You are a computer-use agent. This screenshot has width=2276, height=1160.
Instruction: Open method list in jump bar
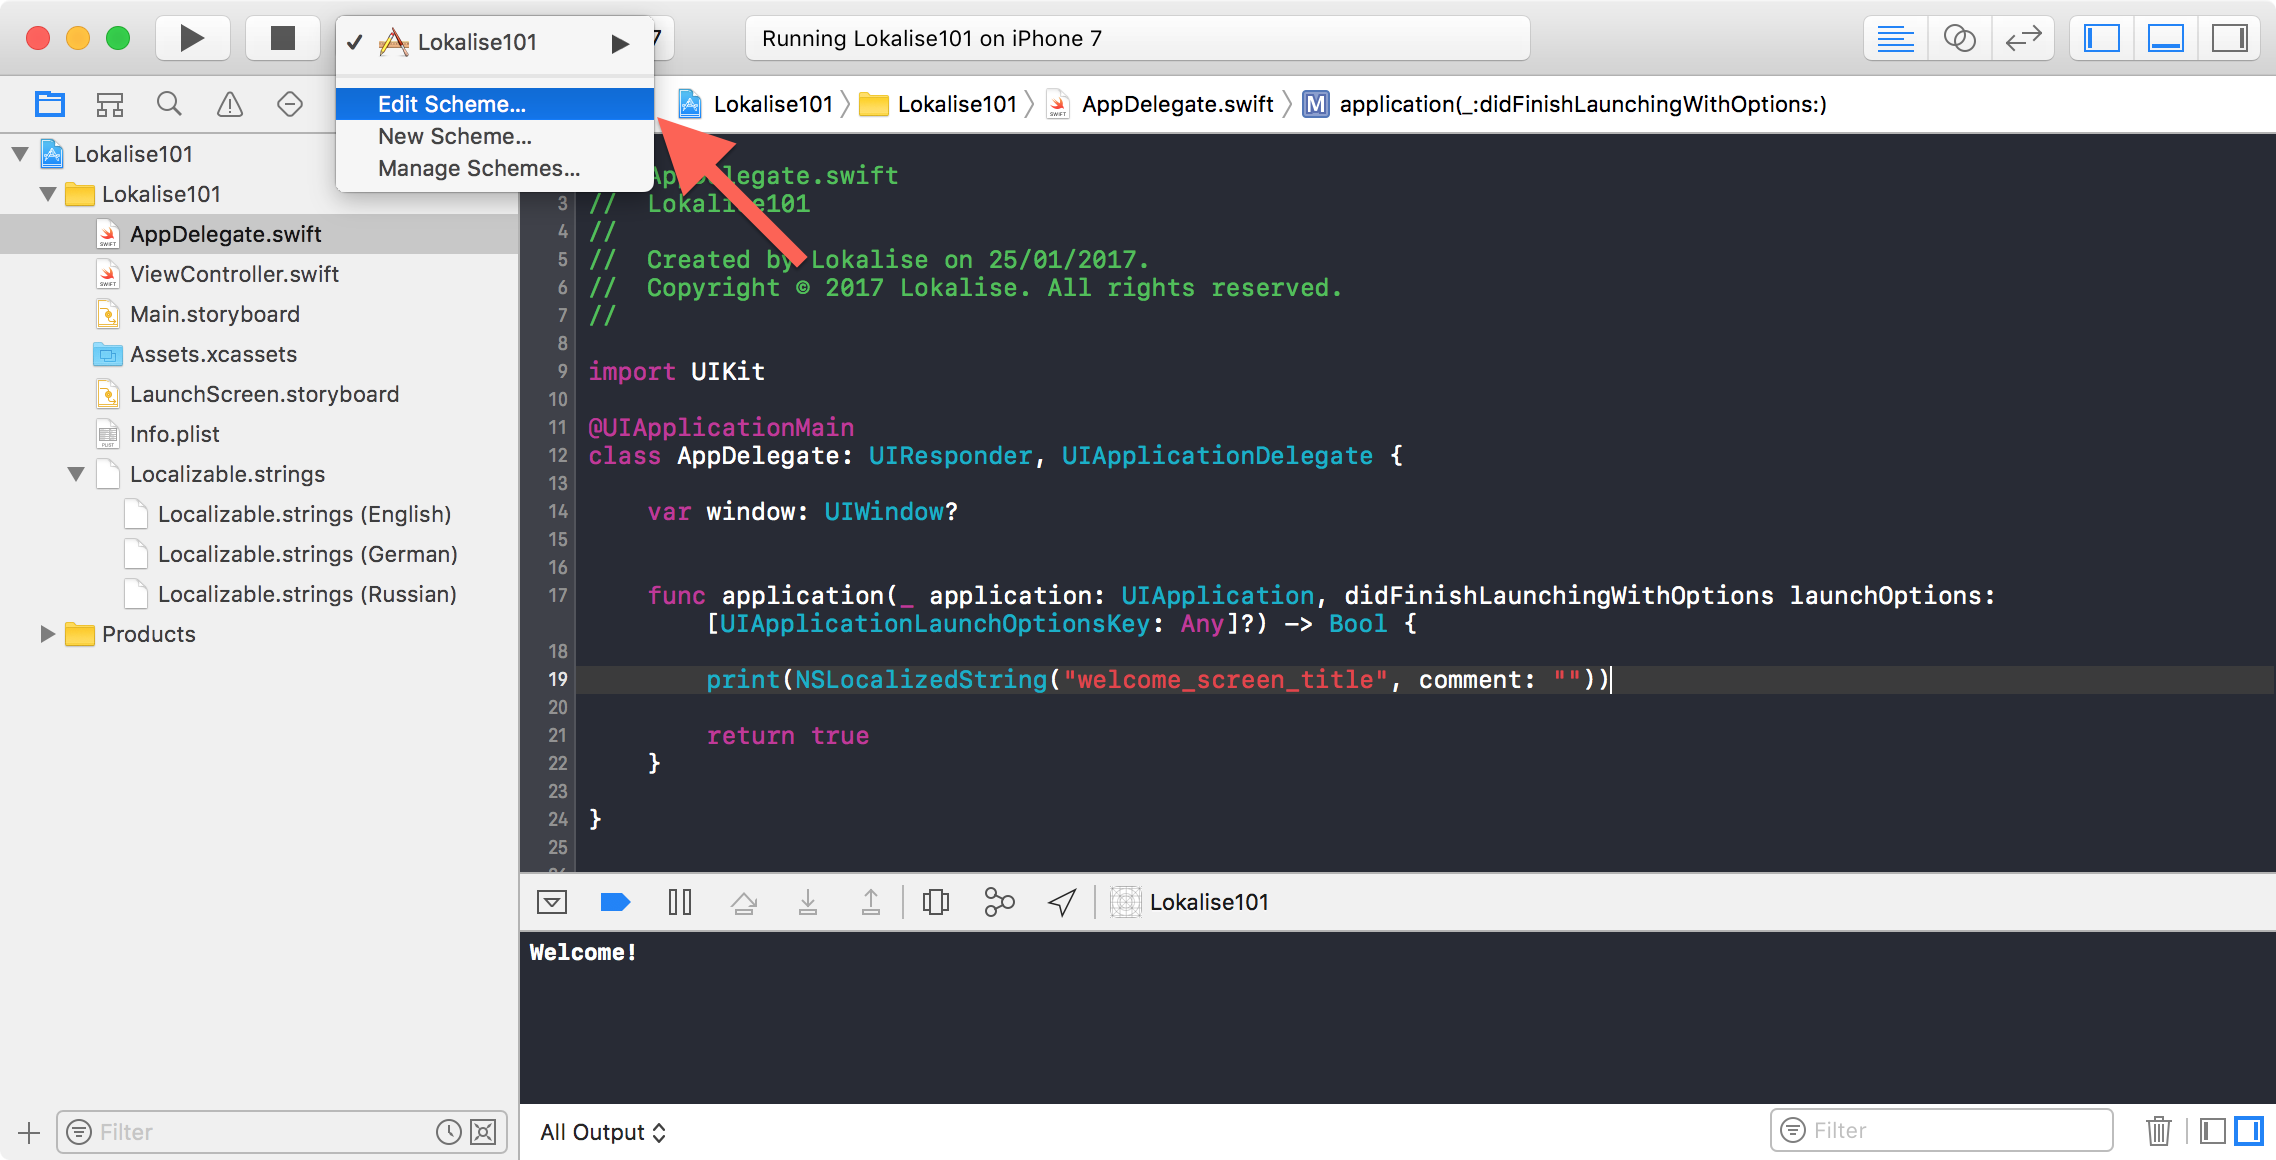[1564, 104]
